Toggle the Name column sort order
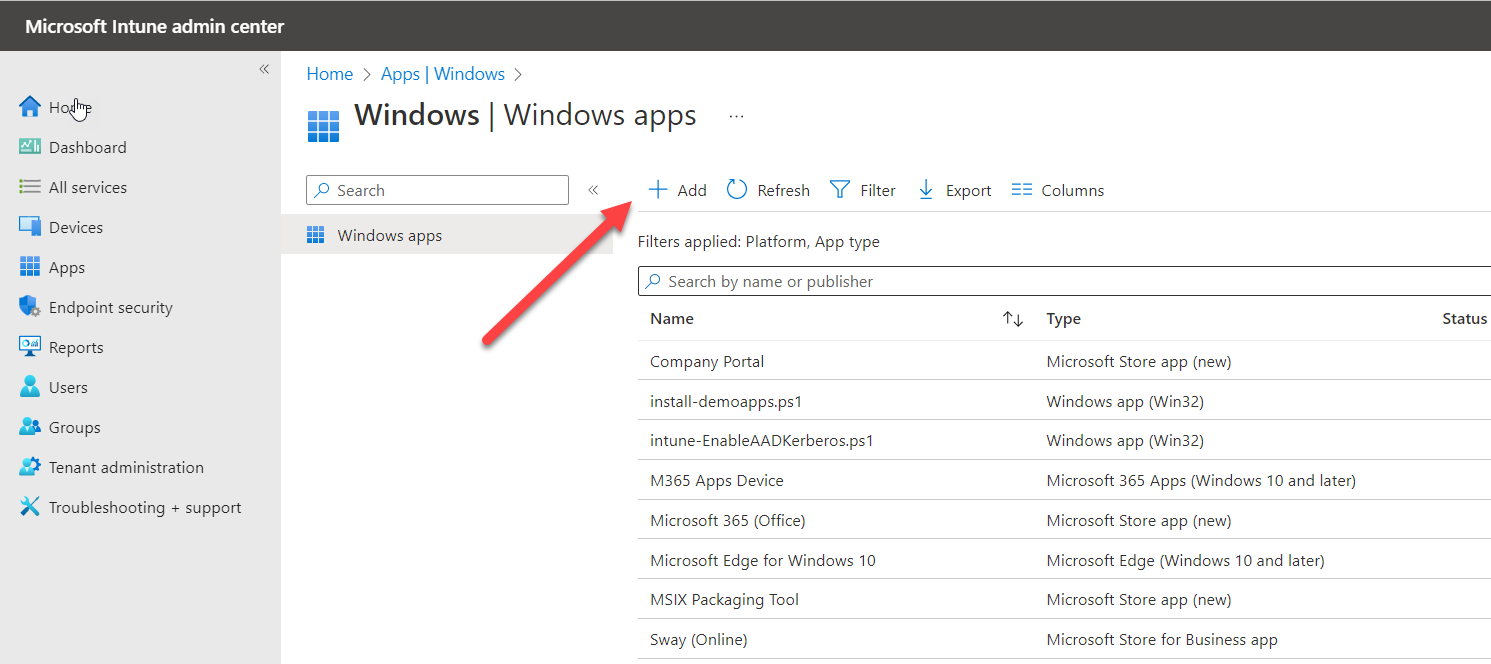This screenshot has height=664, width=1491. pos(1013,318)
